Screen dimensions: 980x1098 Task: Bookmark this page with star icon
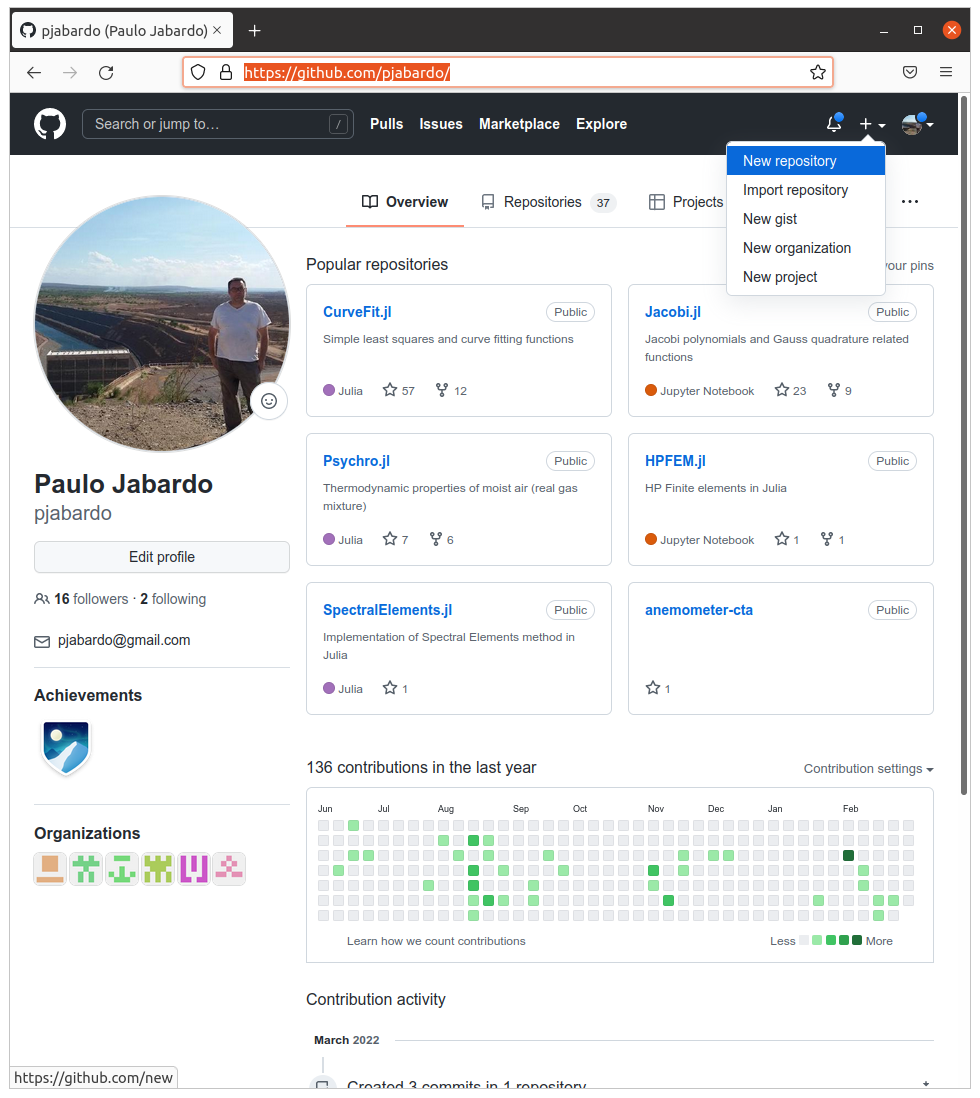coord(817,72)
